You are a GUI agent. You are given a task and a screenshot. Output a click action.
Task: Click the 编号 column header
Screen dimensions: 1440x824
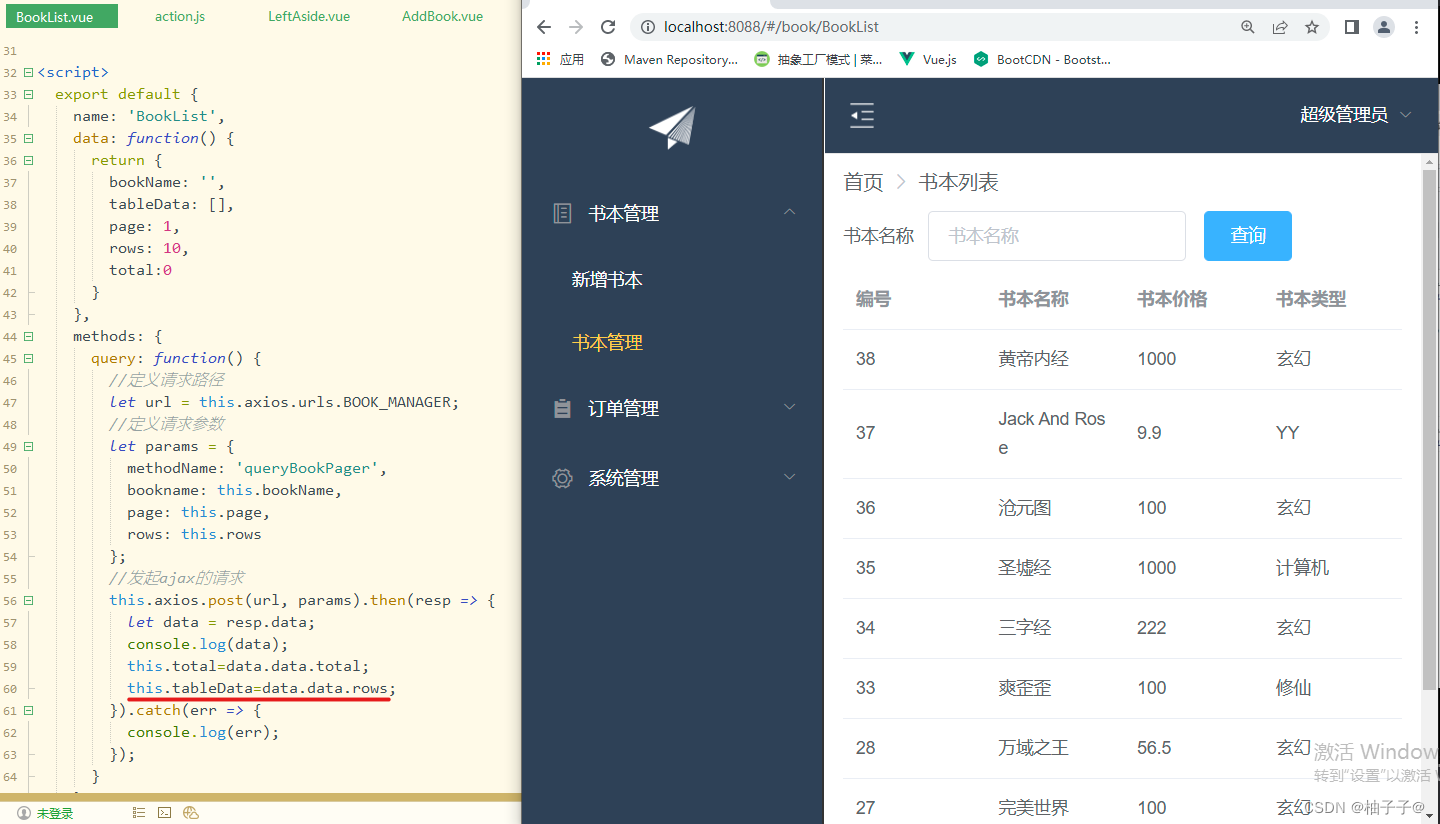tap(873, 299)
